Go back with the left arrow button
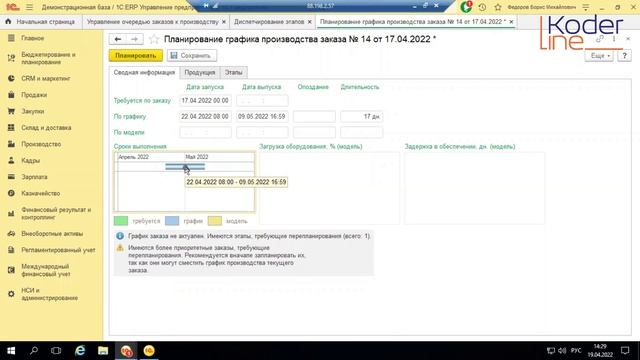The width and height of the screenshot is (640, 360). tap(118, 39)
